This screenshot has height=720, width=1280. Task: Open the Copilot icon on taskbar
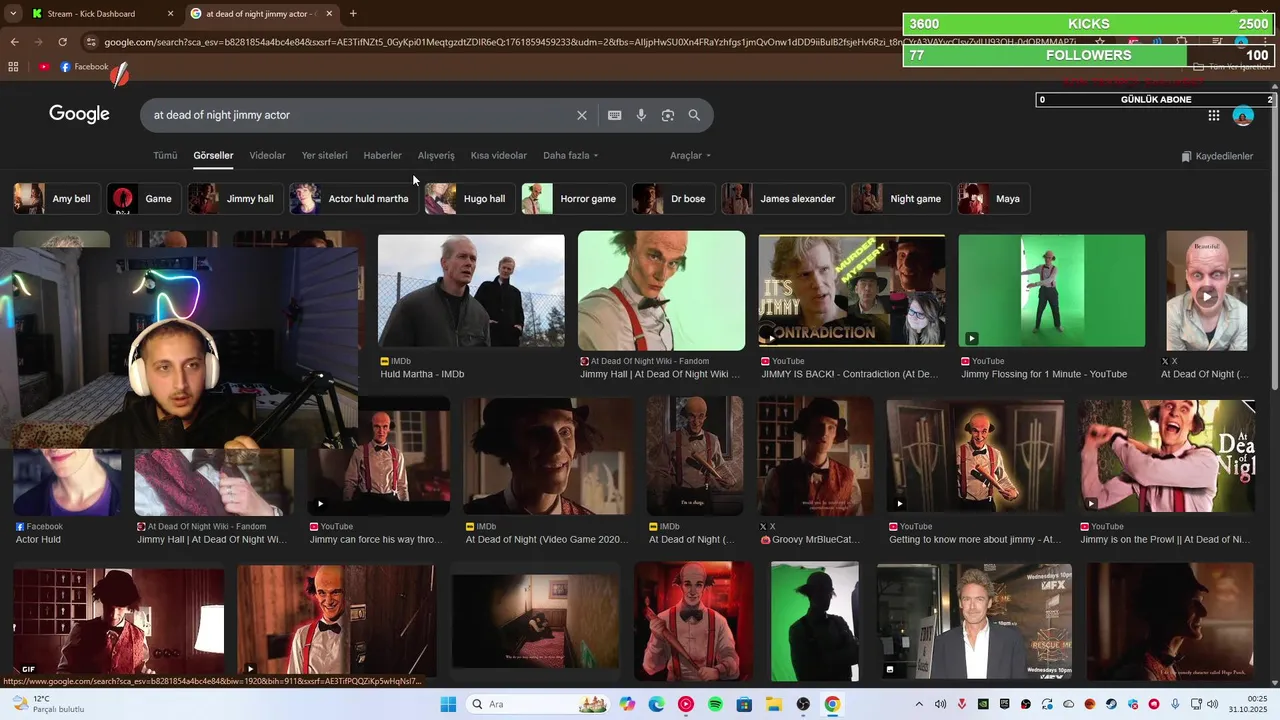tap(627, 704)
